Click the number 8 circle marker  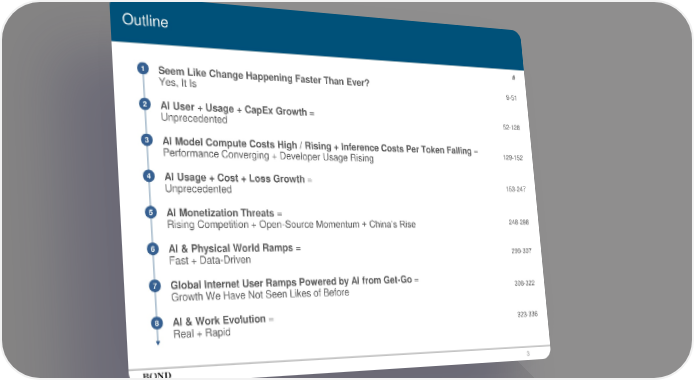click(157, 323)
